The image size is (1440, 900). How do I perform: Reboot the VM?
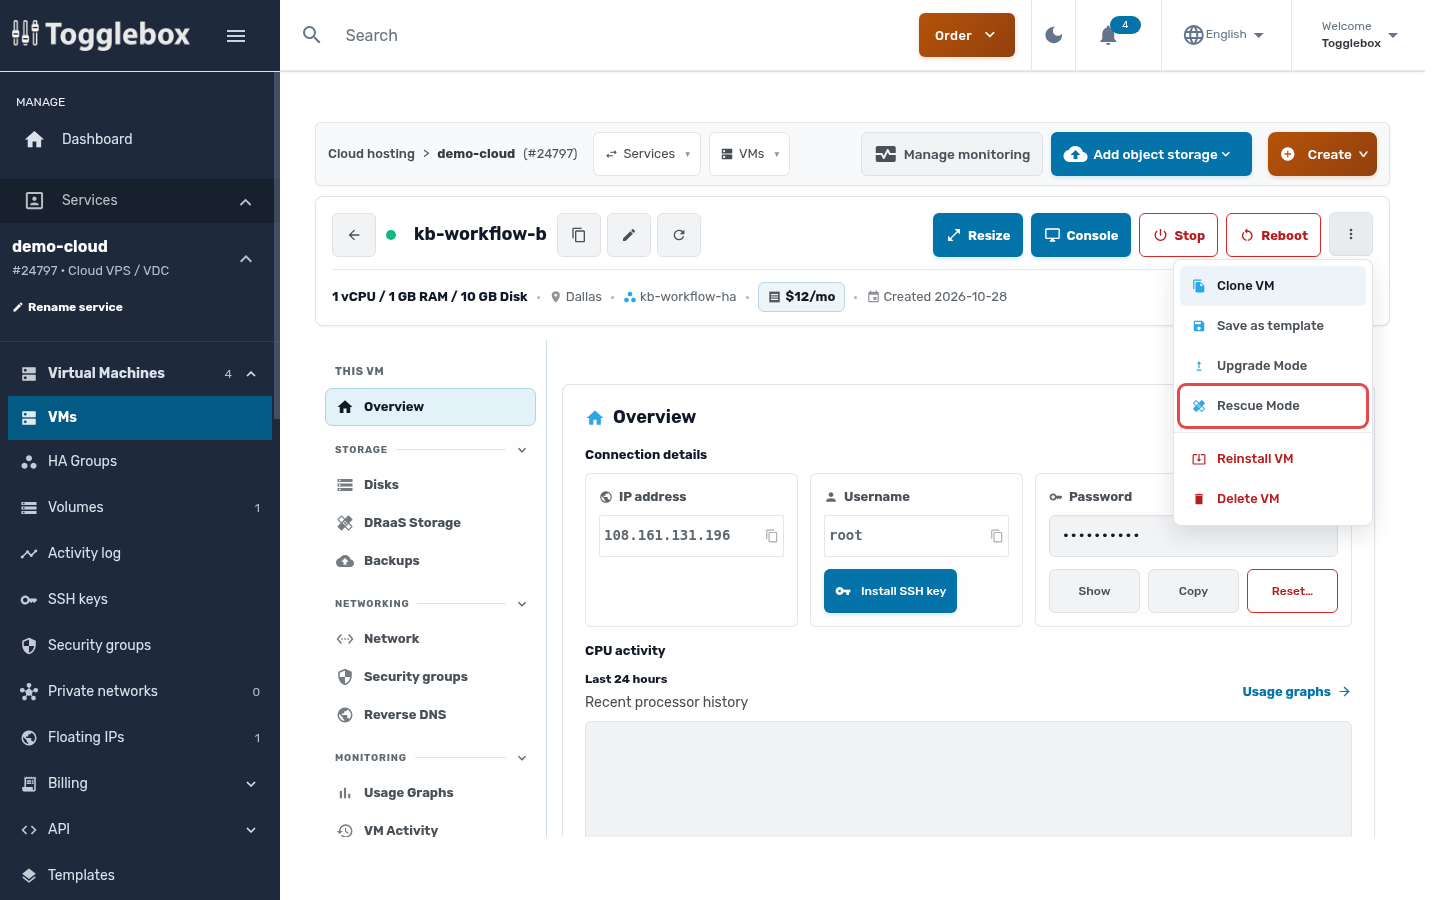pyautogui.click(x=1274, y=235)
